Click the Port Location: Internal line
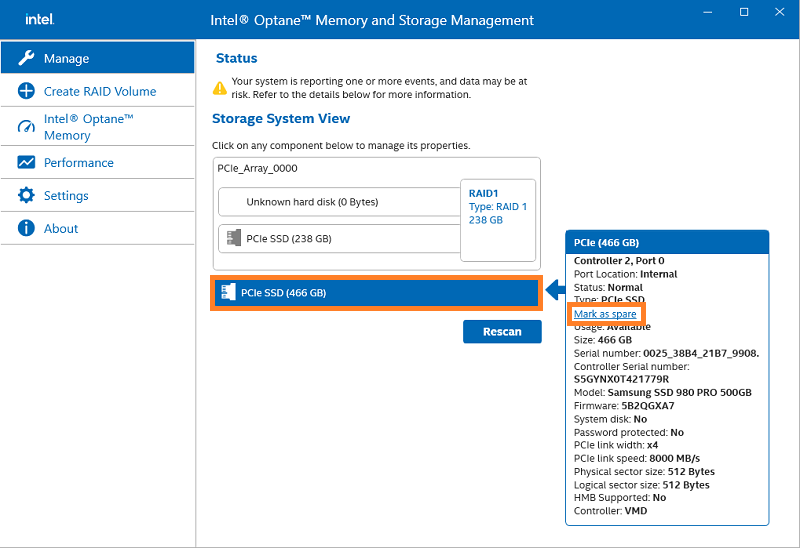Image resolution: width=800 pixels, height=548 pixels. [625, 274]
